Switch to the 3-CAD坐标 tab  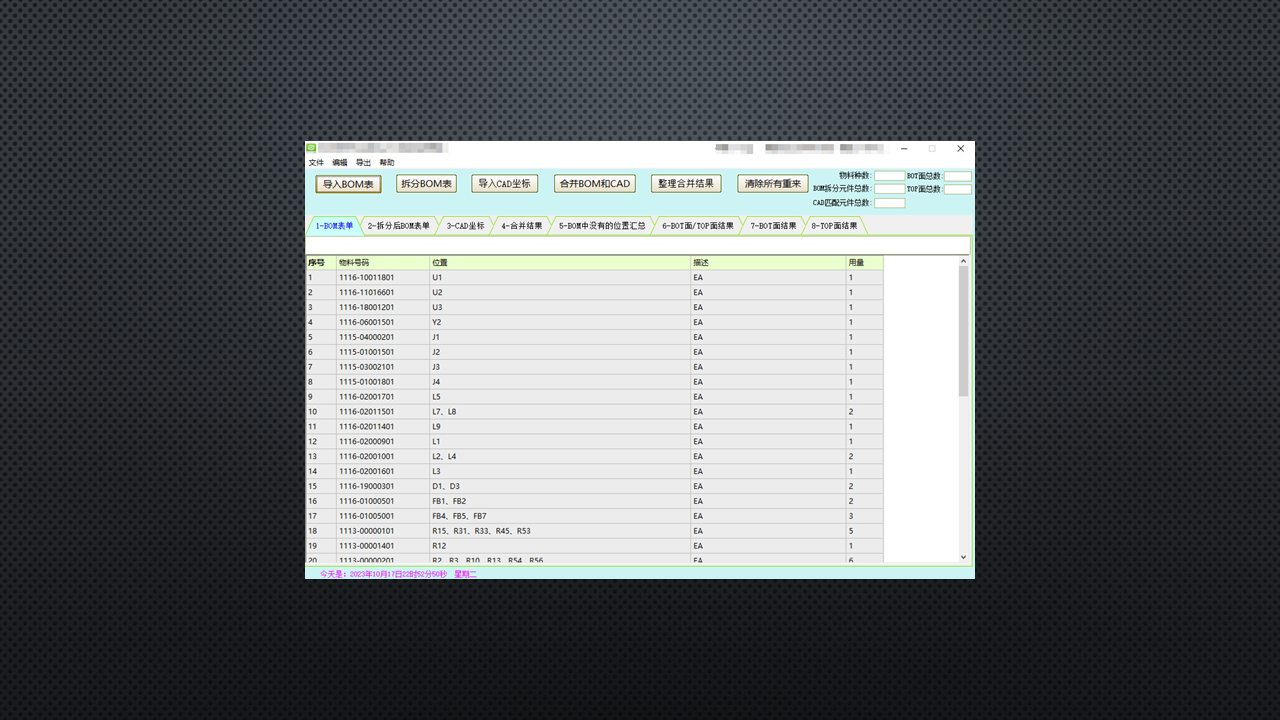tap(465, 226)
